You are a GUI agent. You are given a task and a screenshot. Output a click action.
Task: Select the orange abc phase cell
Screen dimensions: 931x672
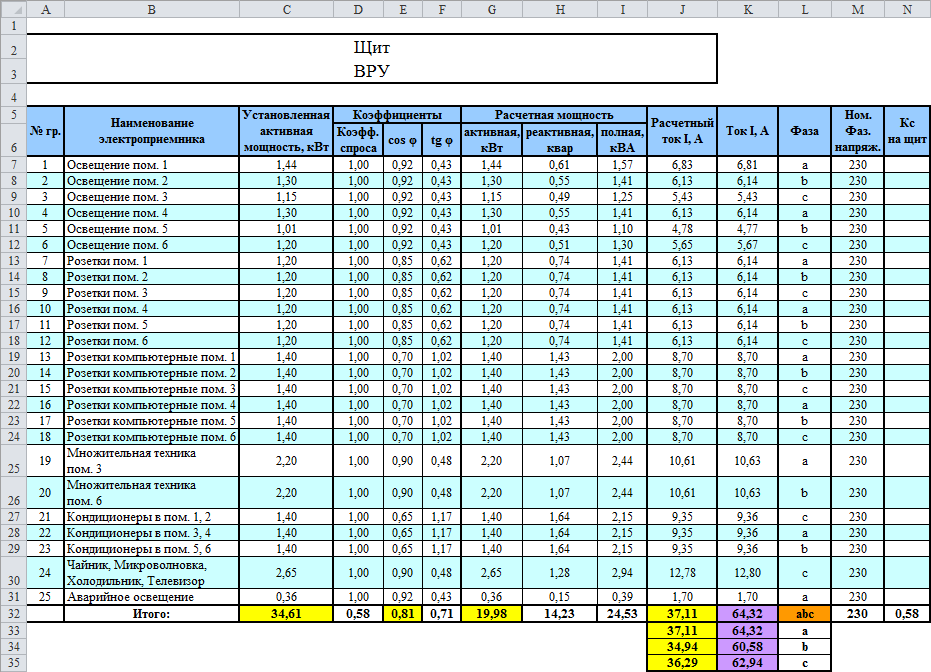804,613
